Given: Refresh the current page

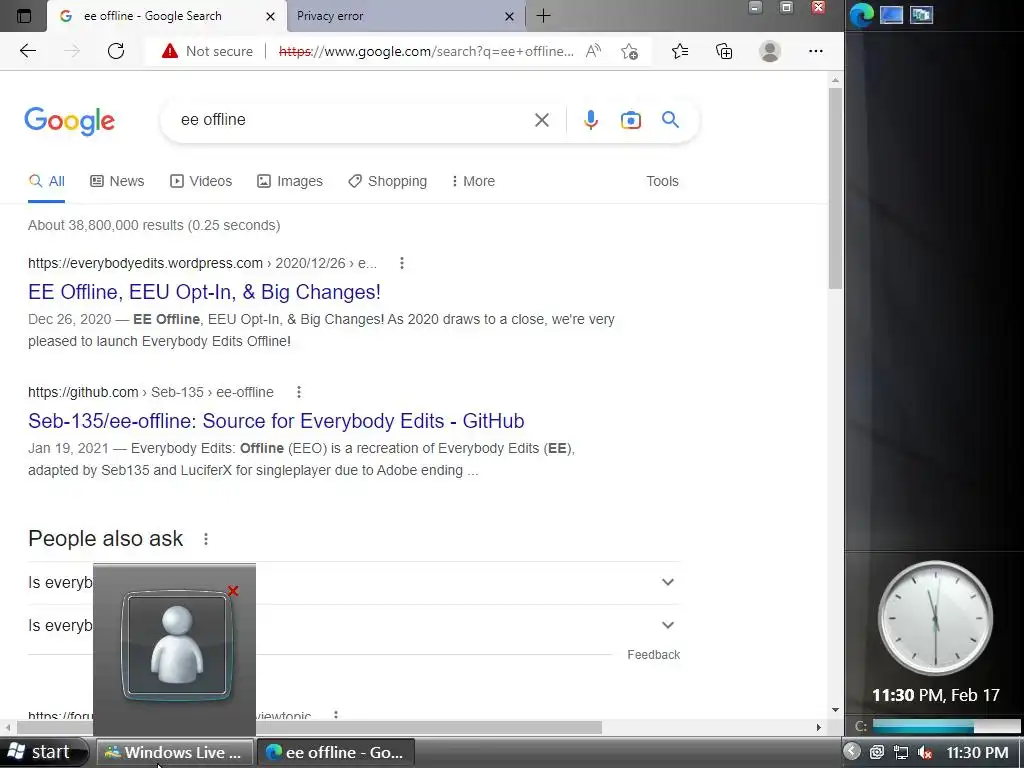Looking at the screenshot, I should pyautogui.click(x=116, y=51).
